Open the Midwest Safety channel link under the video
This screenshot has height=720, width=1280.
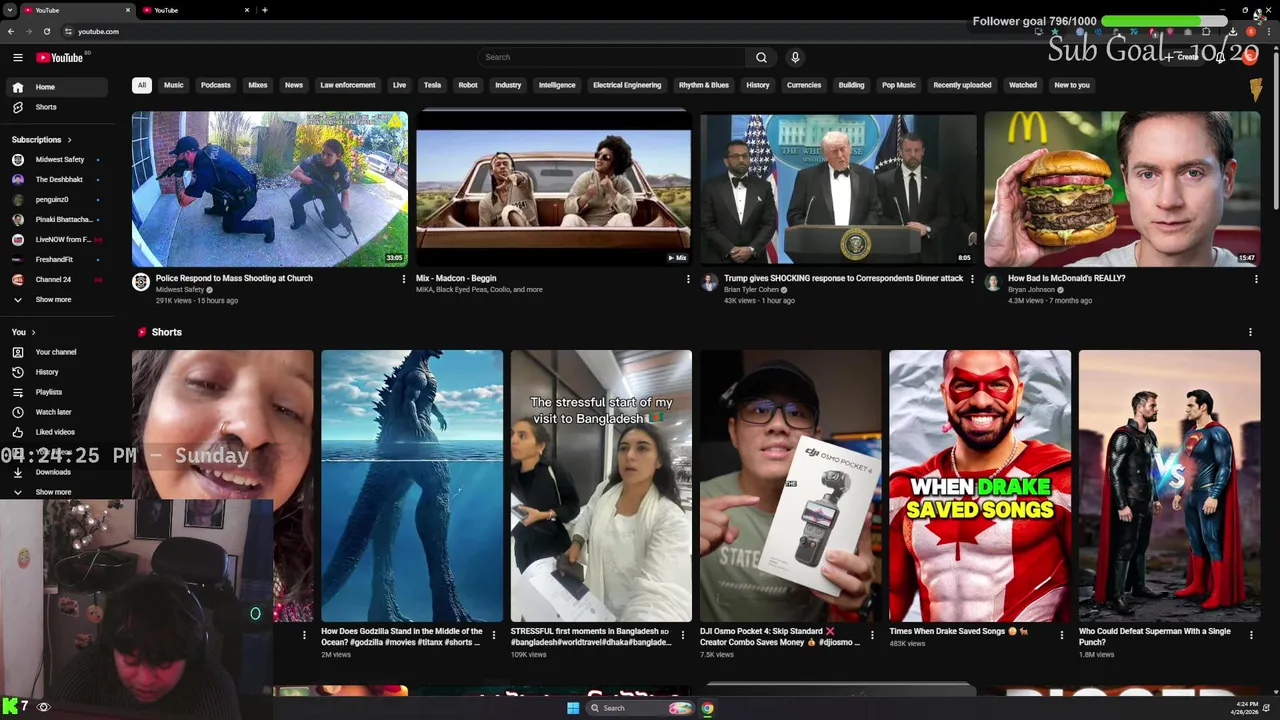point(180,290)
